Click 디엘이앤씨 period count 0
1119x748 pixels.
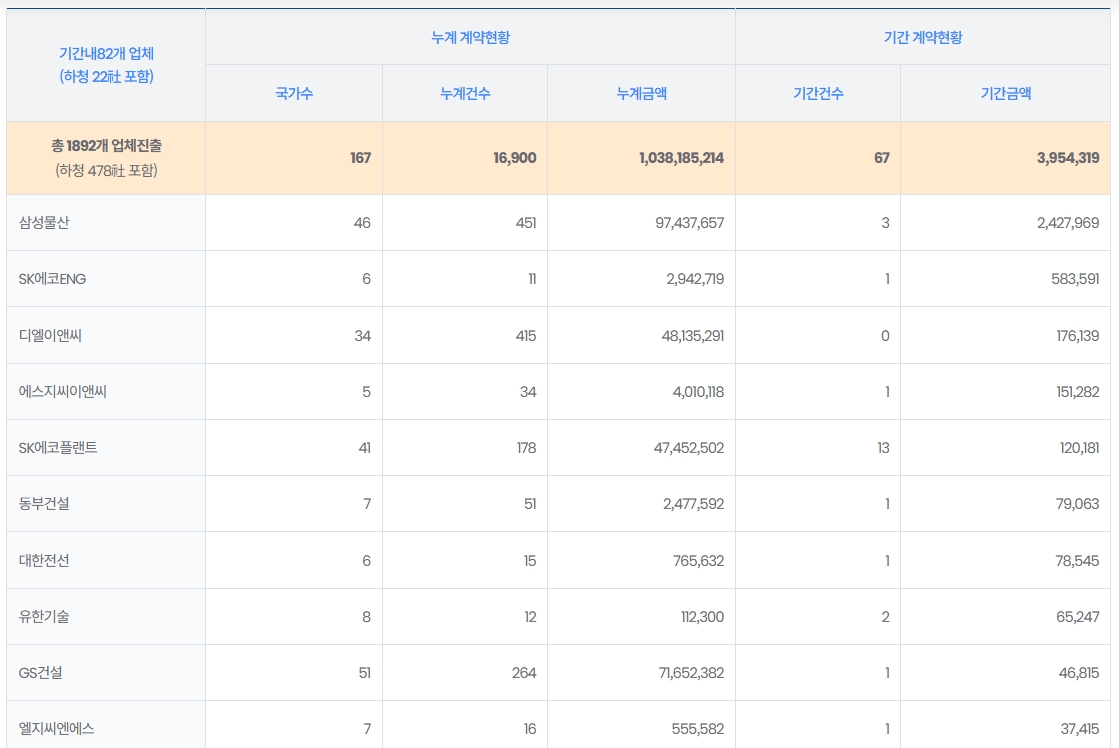coord(886,335)
